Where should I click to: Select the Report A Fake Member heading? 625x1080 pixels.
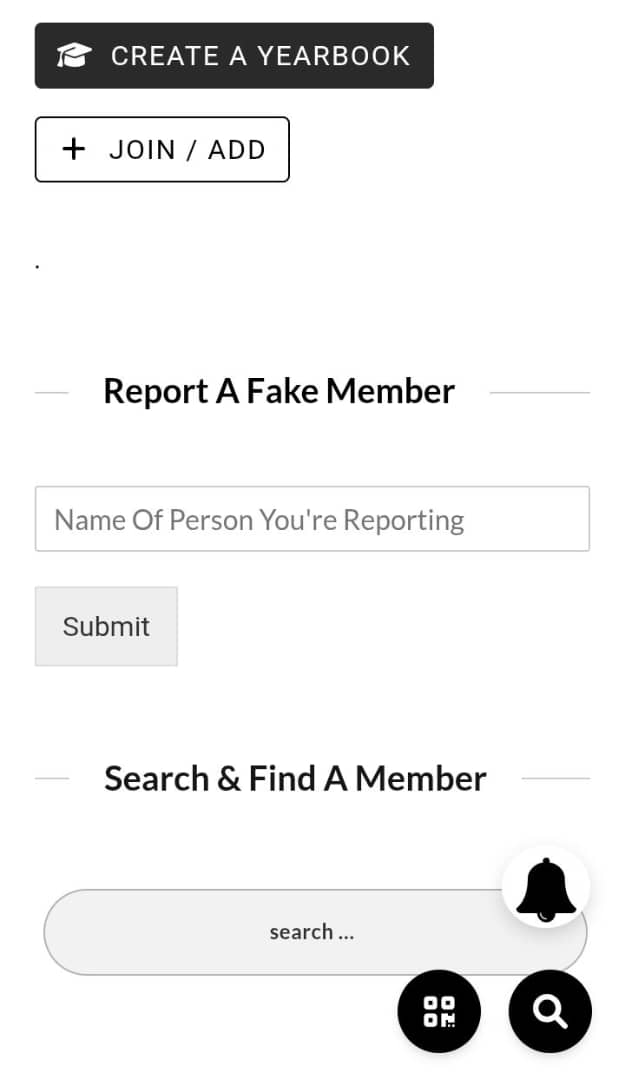pyautogui.click(x=279, y=391)
